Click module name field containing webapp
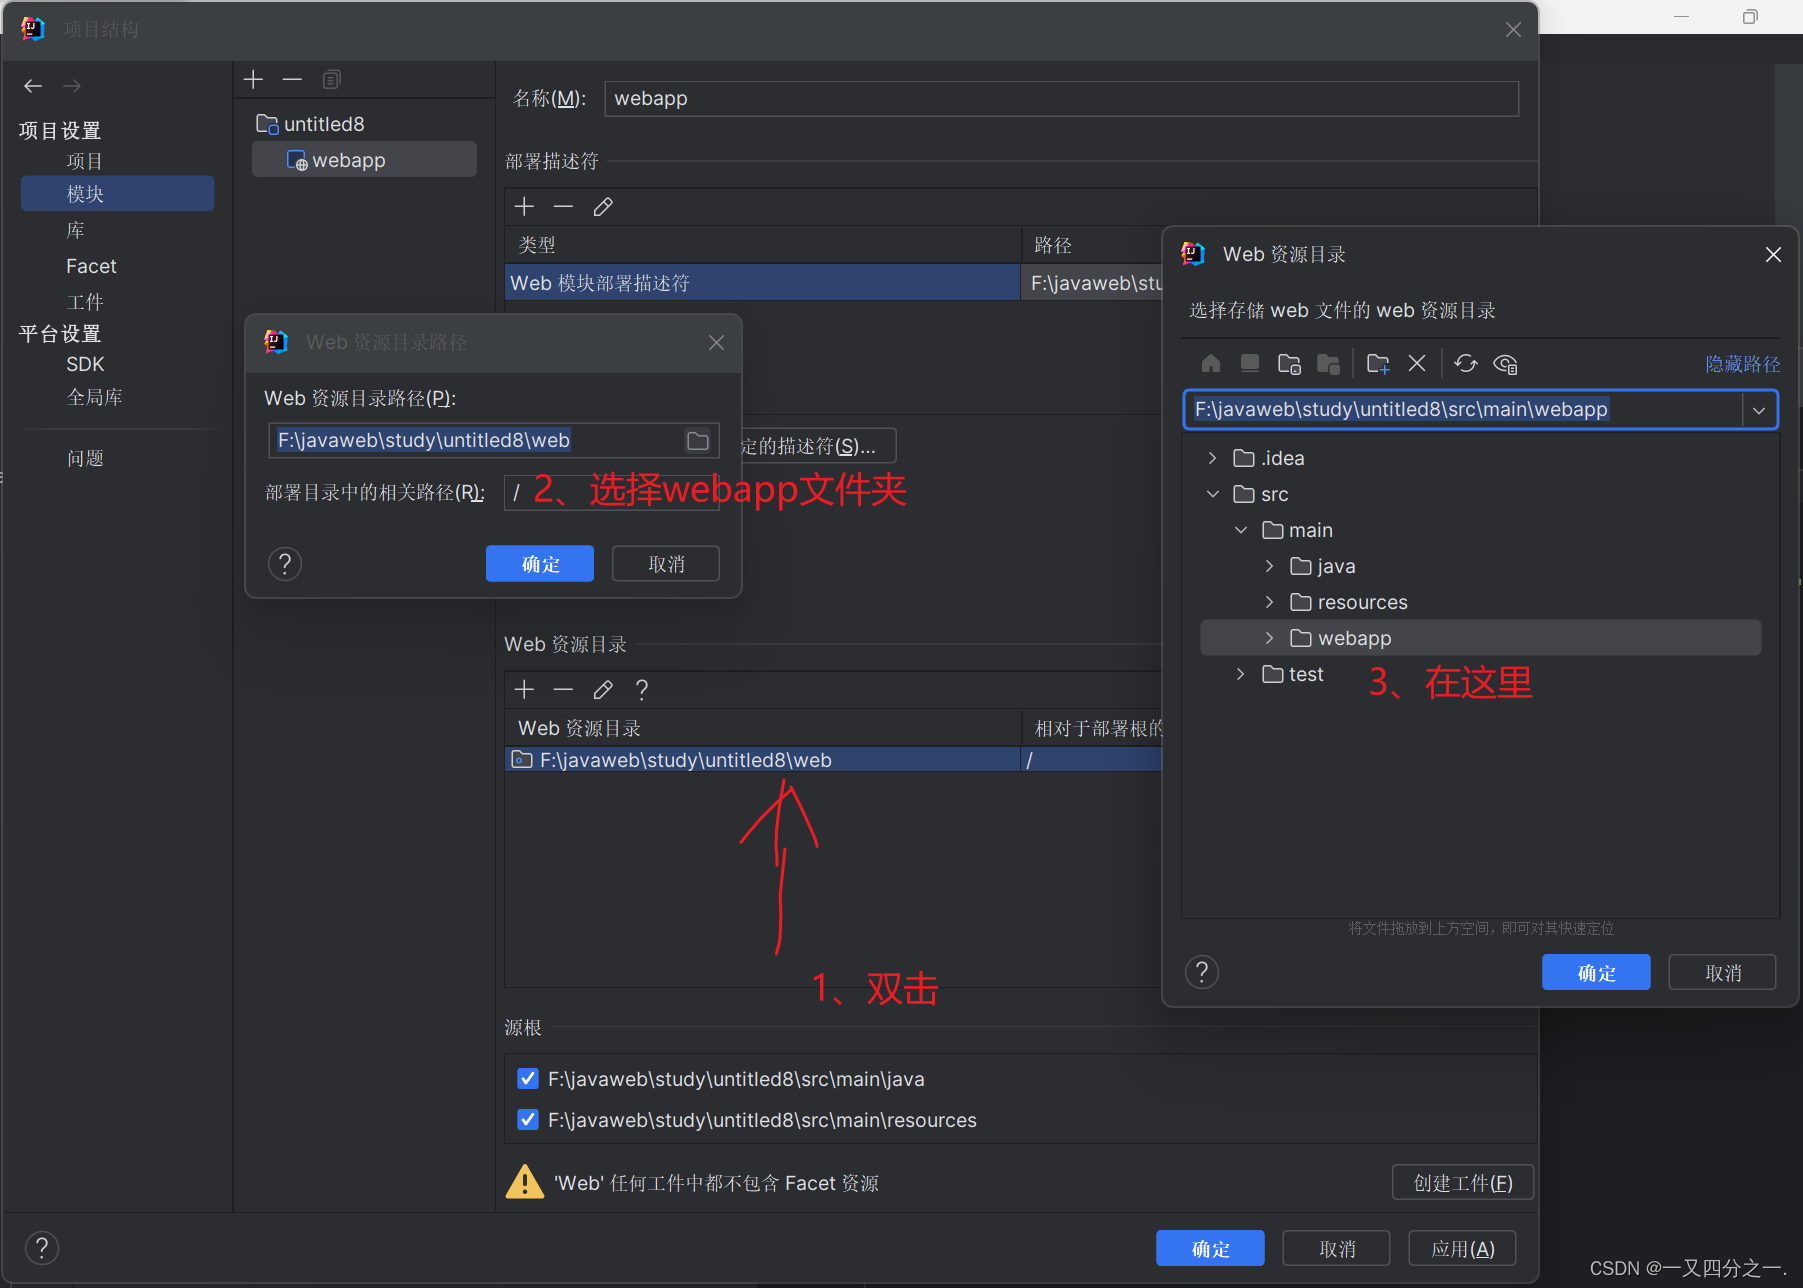 pos(1061,98)
